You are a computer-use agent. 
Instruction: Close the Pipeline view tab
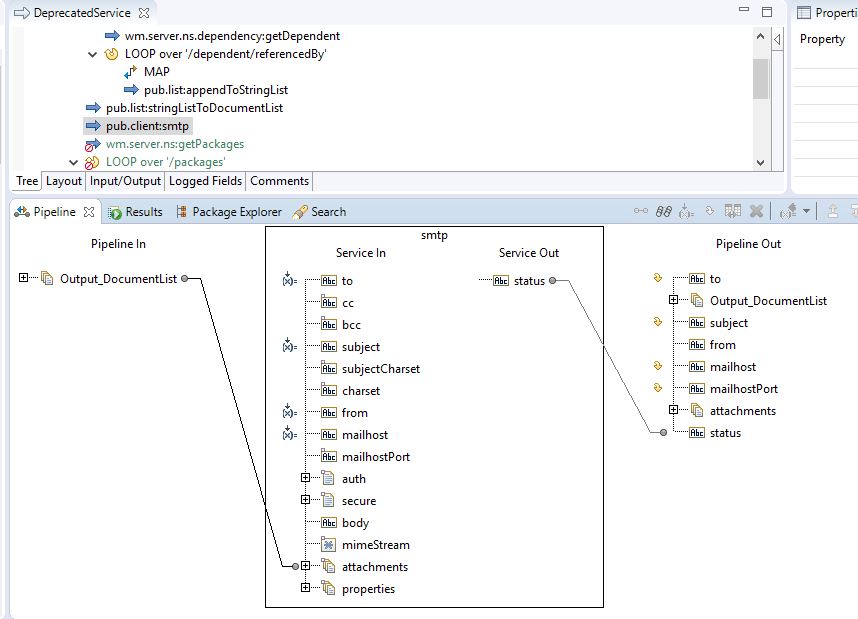click(x=89, y=212)
